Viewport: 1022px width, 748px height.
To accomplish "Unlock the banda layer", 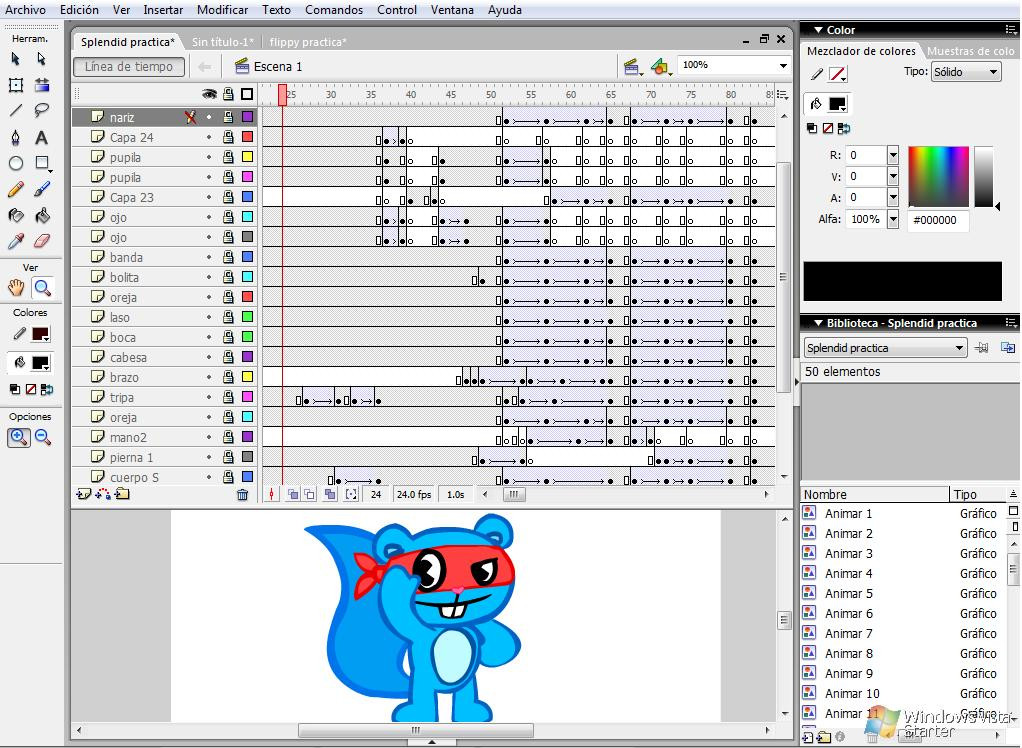I will (228, 257).
